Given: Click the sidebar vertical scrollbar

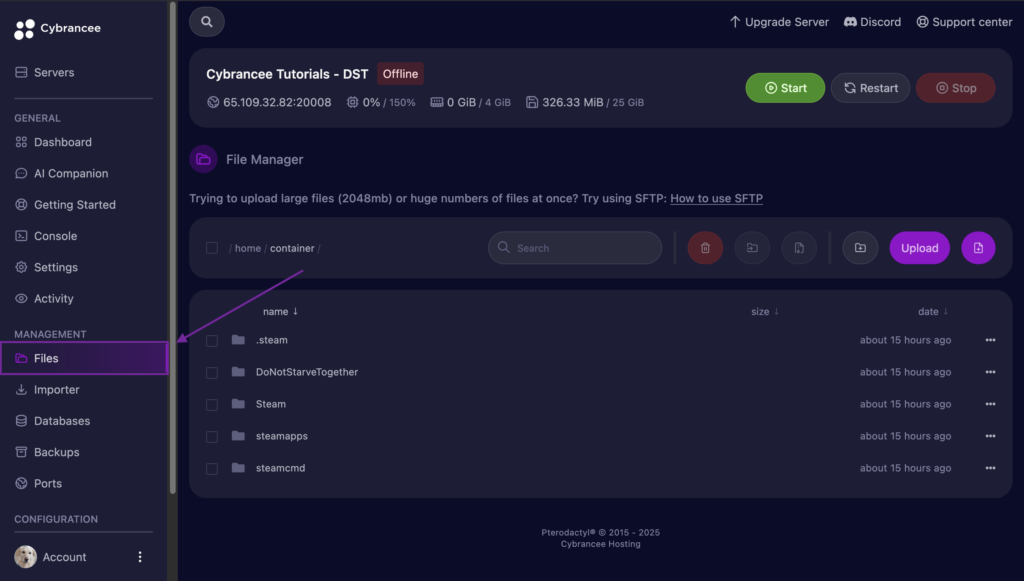Looking at the screenshot, I should [x=172, y=250].
